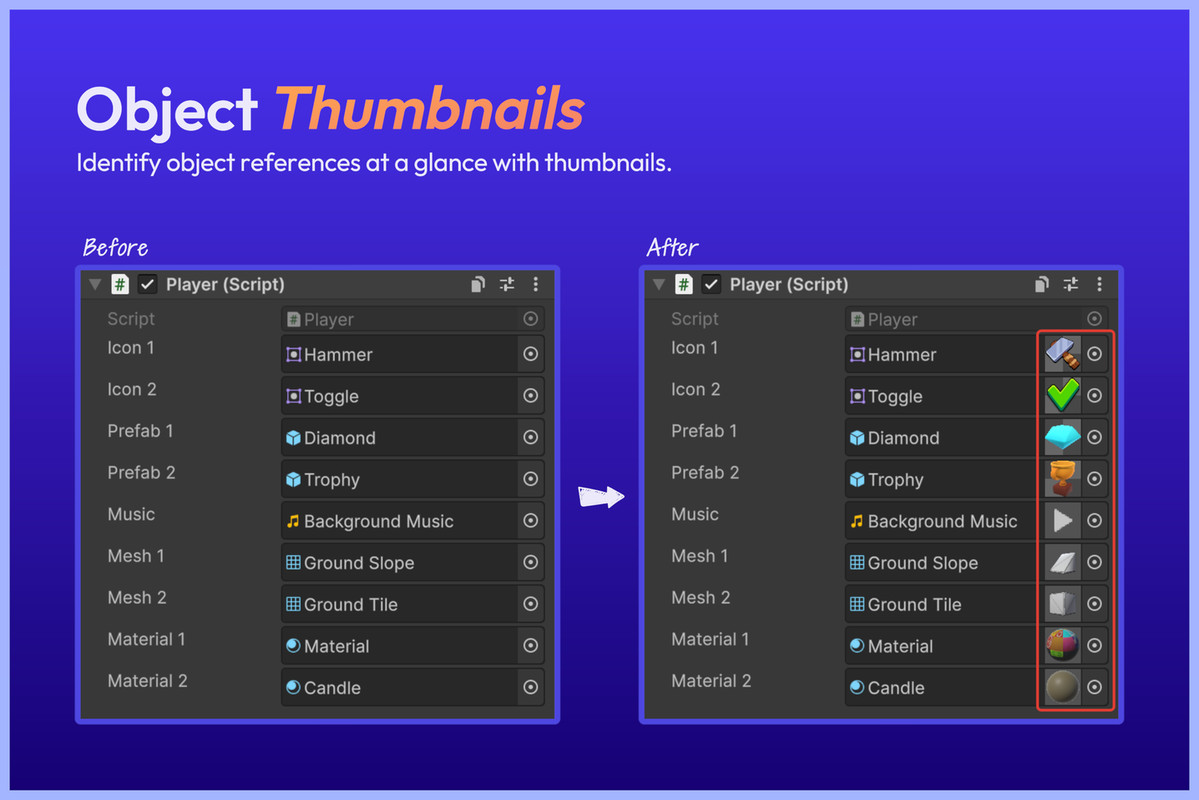Click the colorful Material sphere thumbnail
The image size is (1199, 800).
point(1062,646)
